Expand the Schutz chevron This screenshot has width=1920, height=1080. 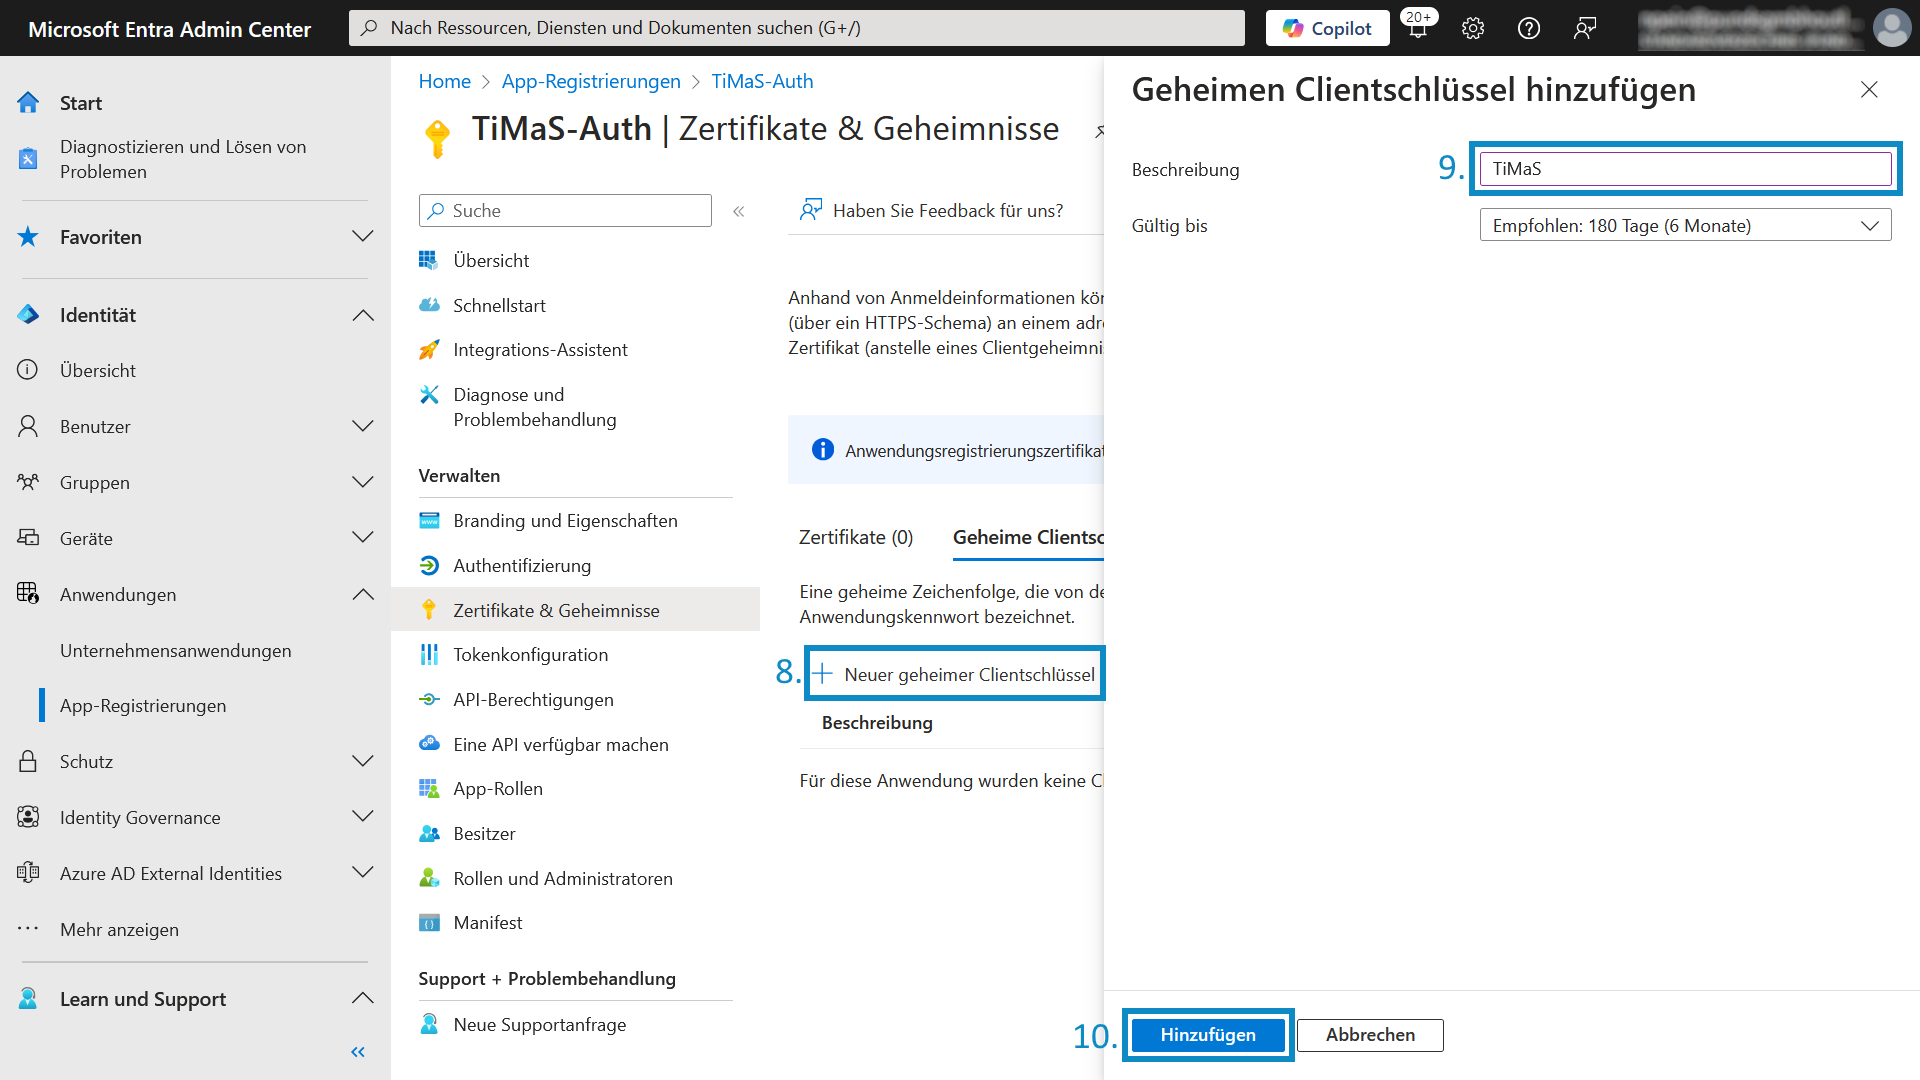tap(363, 762)
